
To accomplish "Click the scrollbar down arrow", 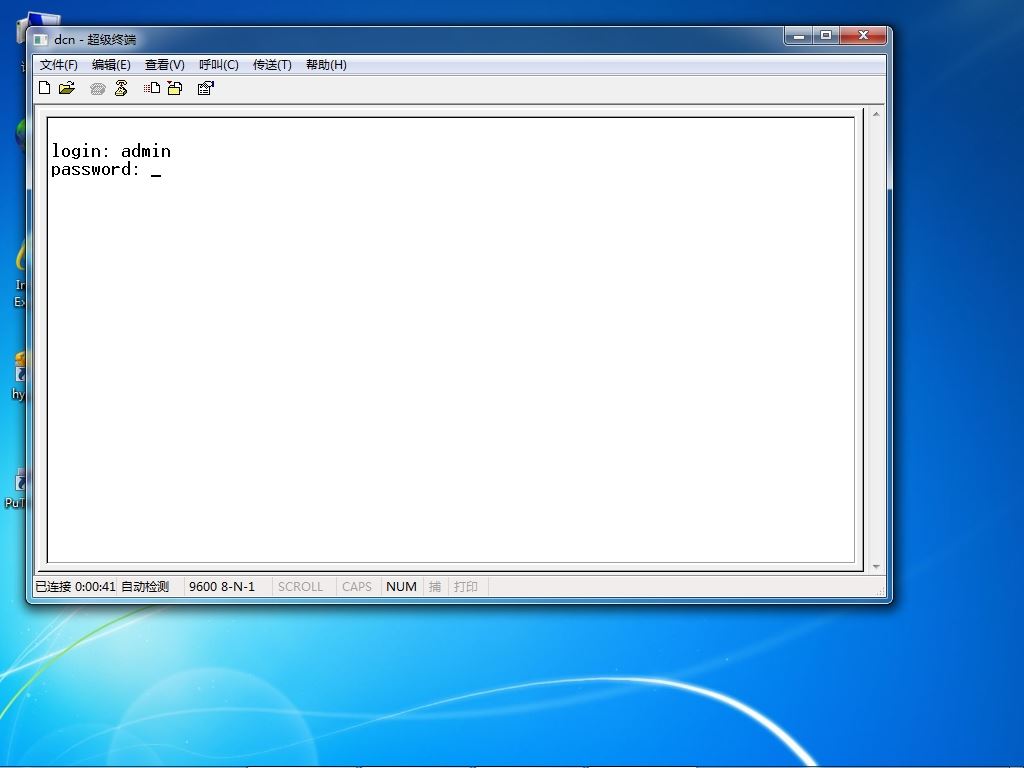I will tap(876, 566).
